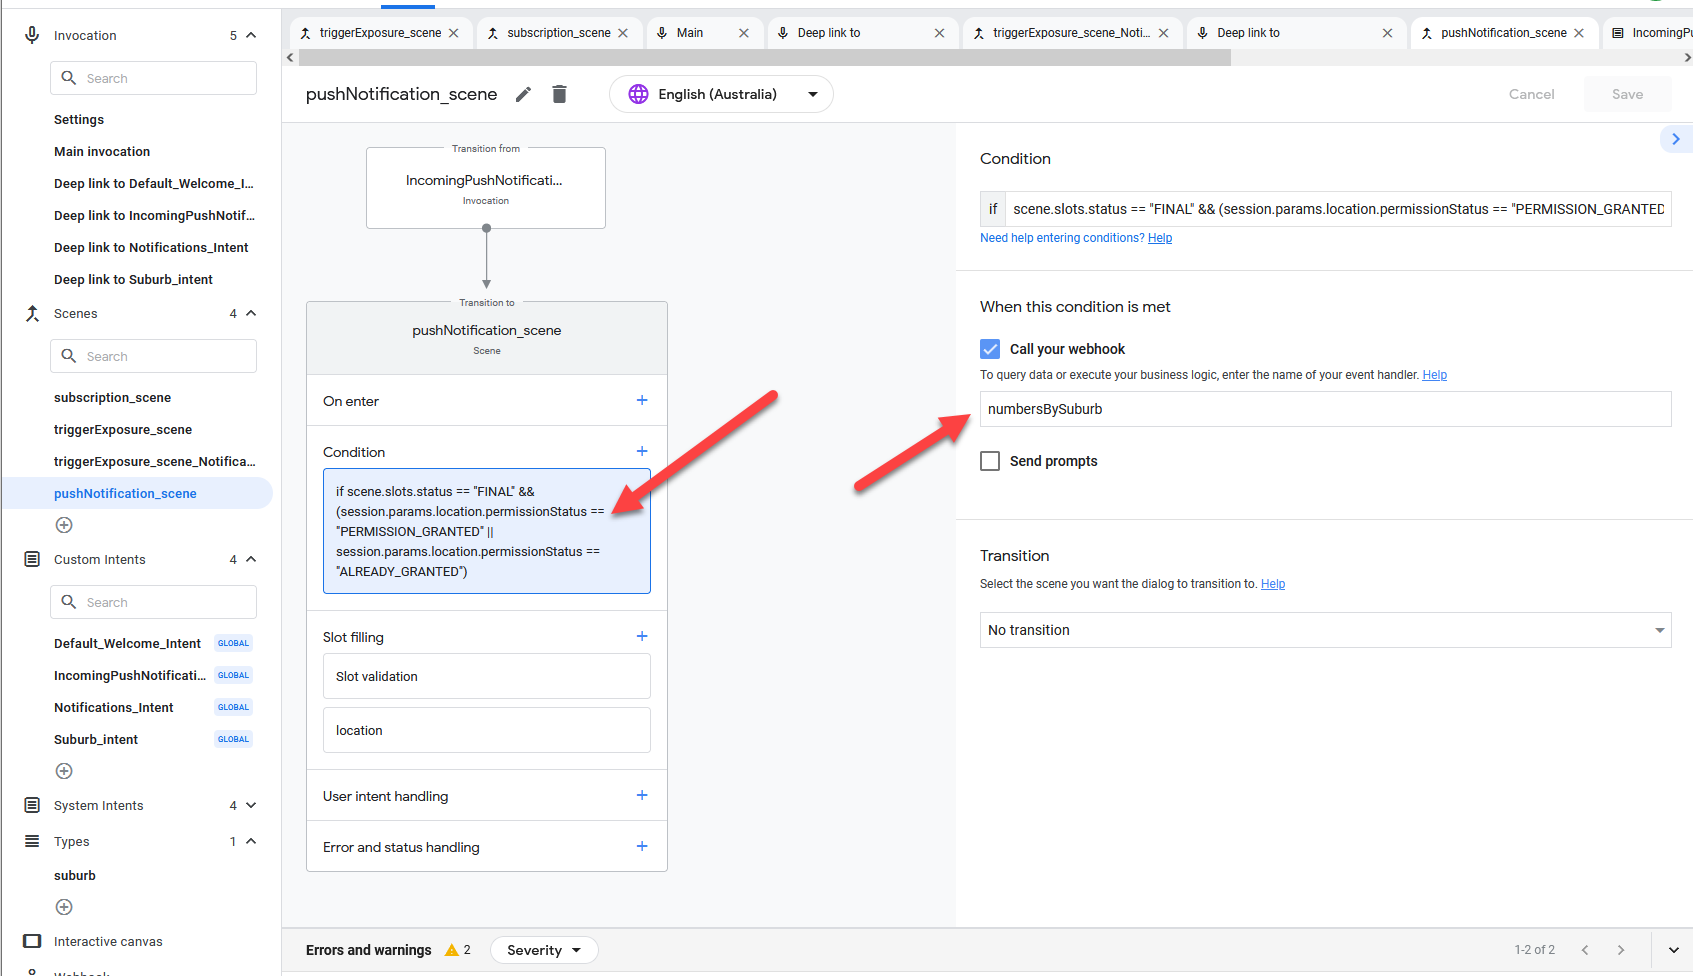Open subscription_scene in the sidebar
The image size is (1693, 976).
(x=112, y=397)
